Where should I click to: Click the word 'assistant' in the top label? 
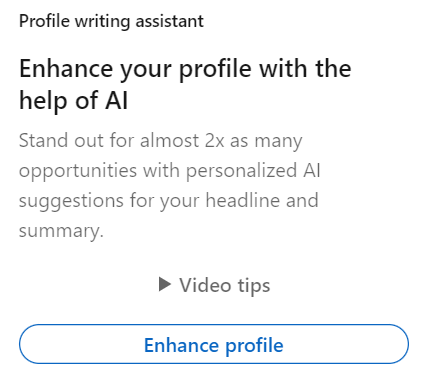coord(169,21)
